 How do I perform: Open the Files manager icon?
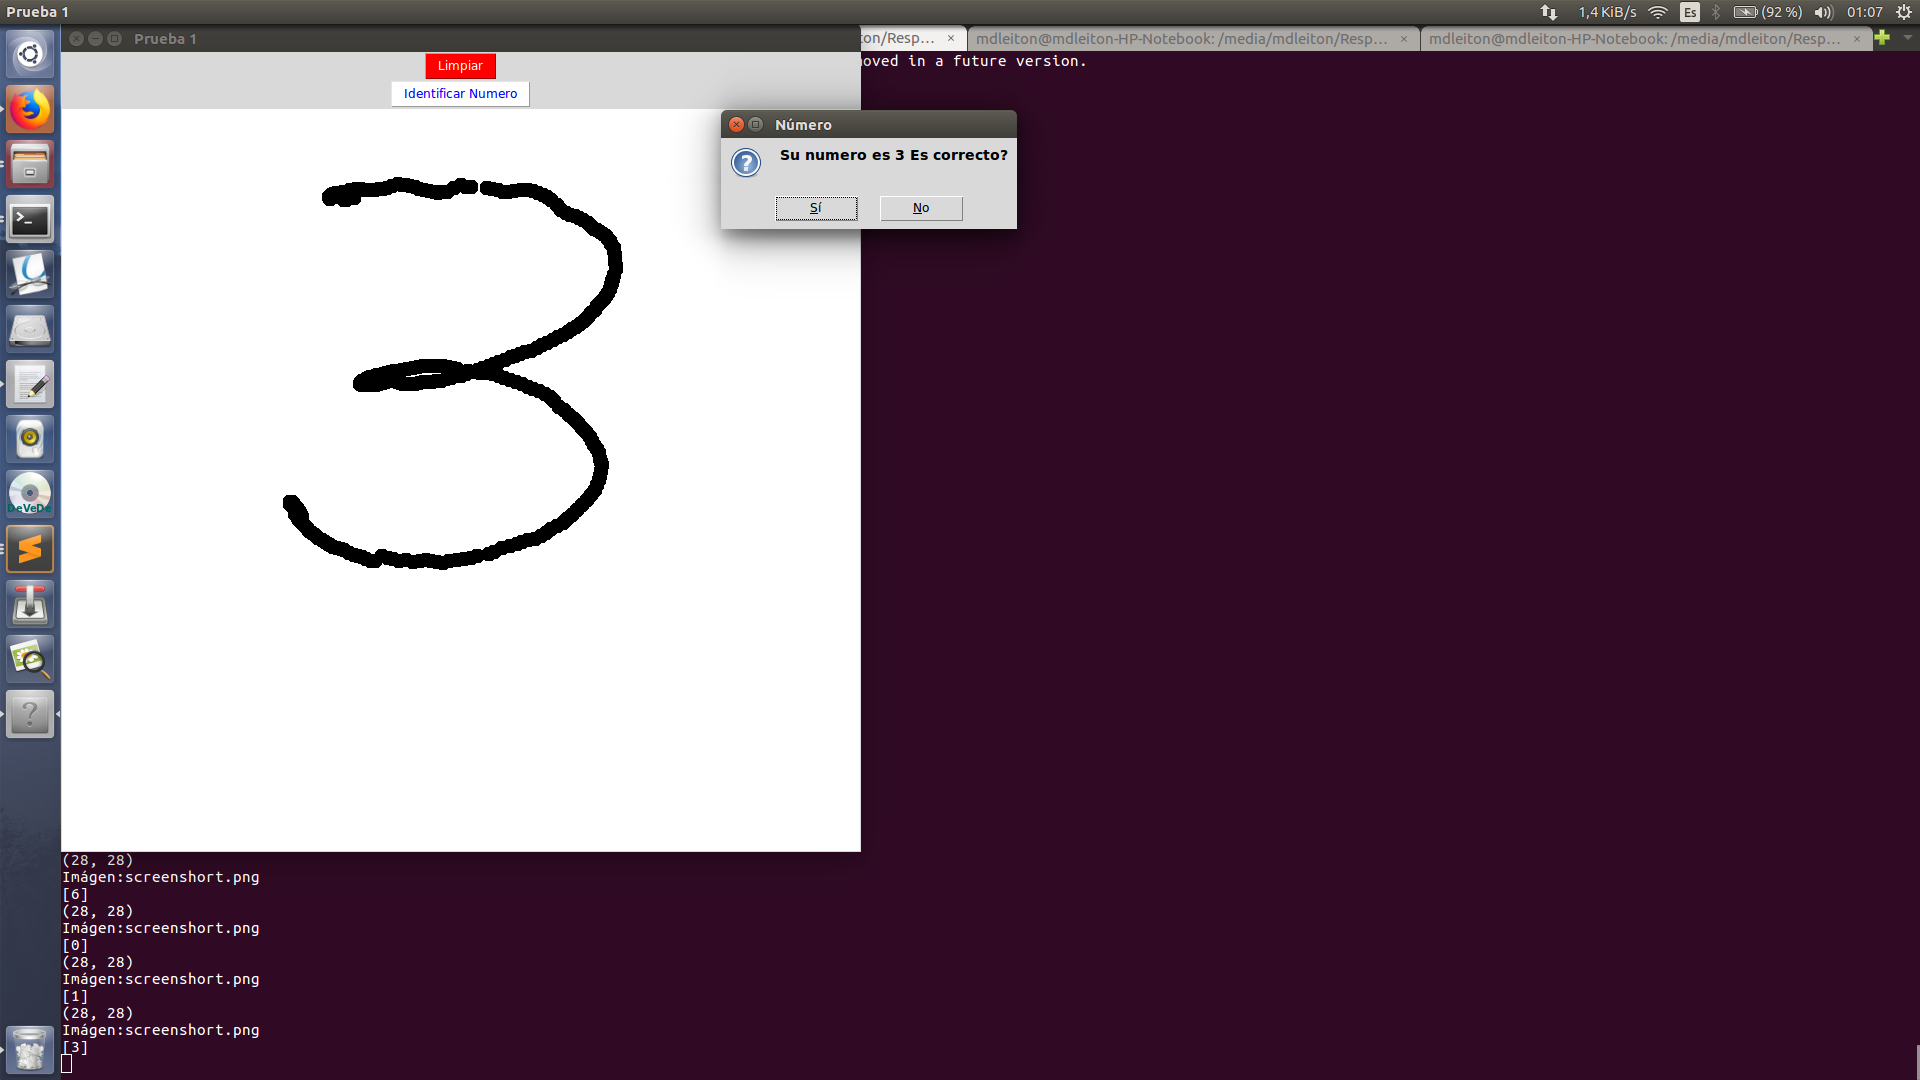(x=30, y=165)
